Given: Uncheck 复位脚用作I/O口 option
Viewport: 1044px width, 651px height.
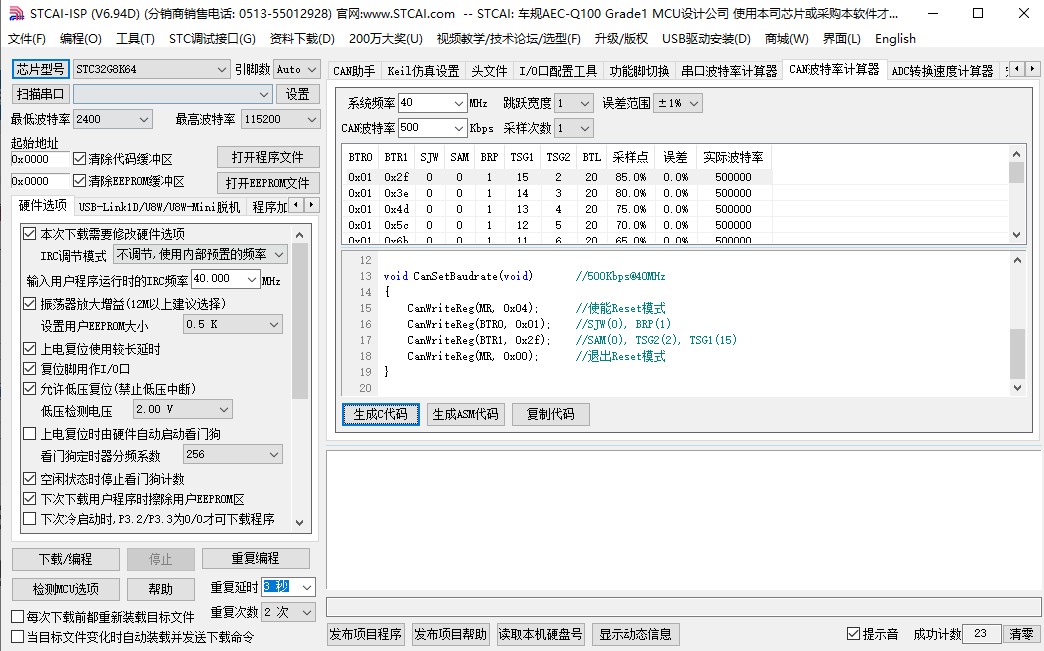Looking at the screenshot, I should 30,369.
